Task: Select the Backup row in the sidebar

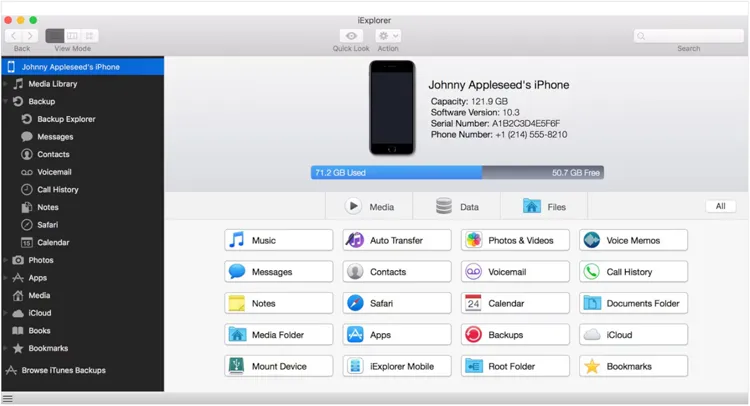Action: (x=83, y=101)
